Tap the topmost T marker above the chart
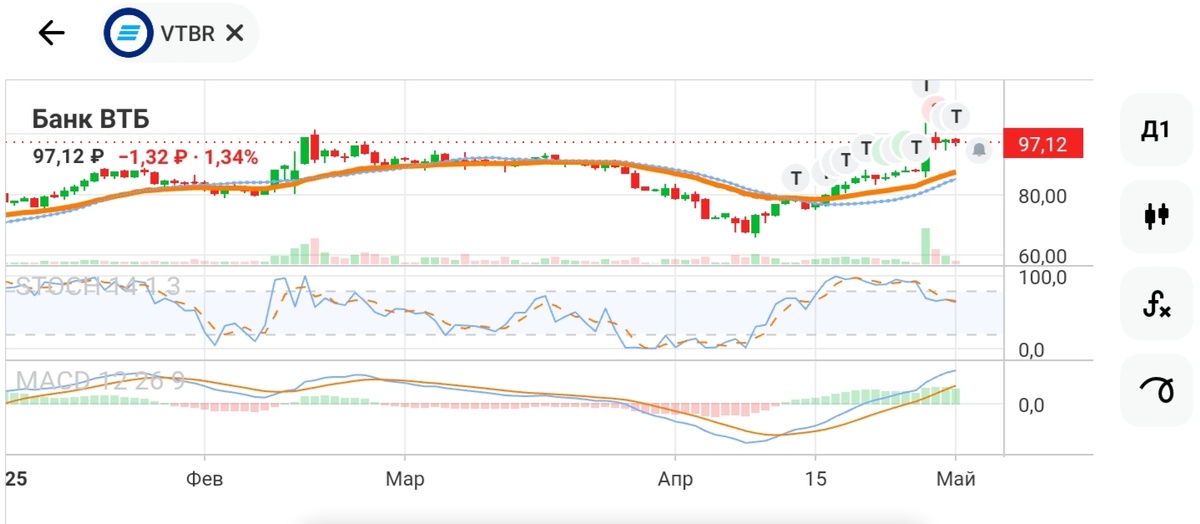1200x524 pixels. pos(927,86)
